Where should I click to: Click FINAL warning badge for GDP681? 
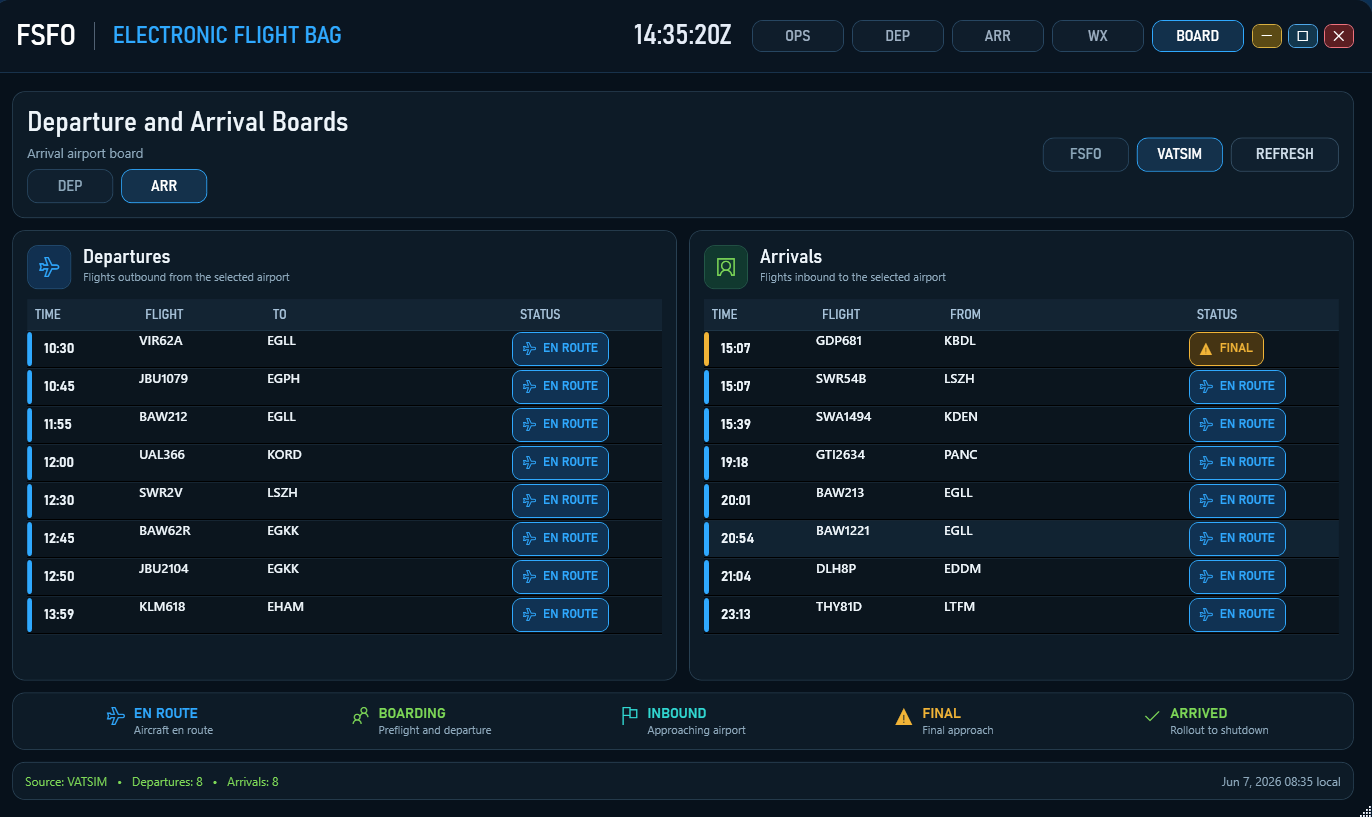1226,349
